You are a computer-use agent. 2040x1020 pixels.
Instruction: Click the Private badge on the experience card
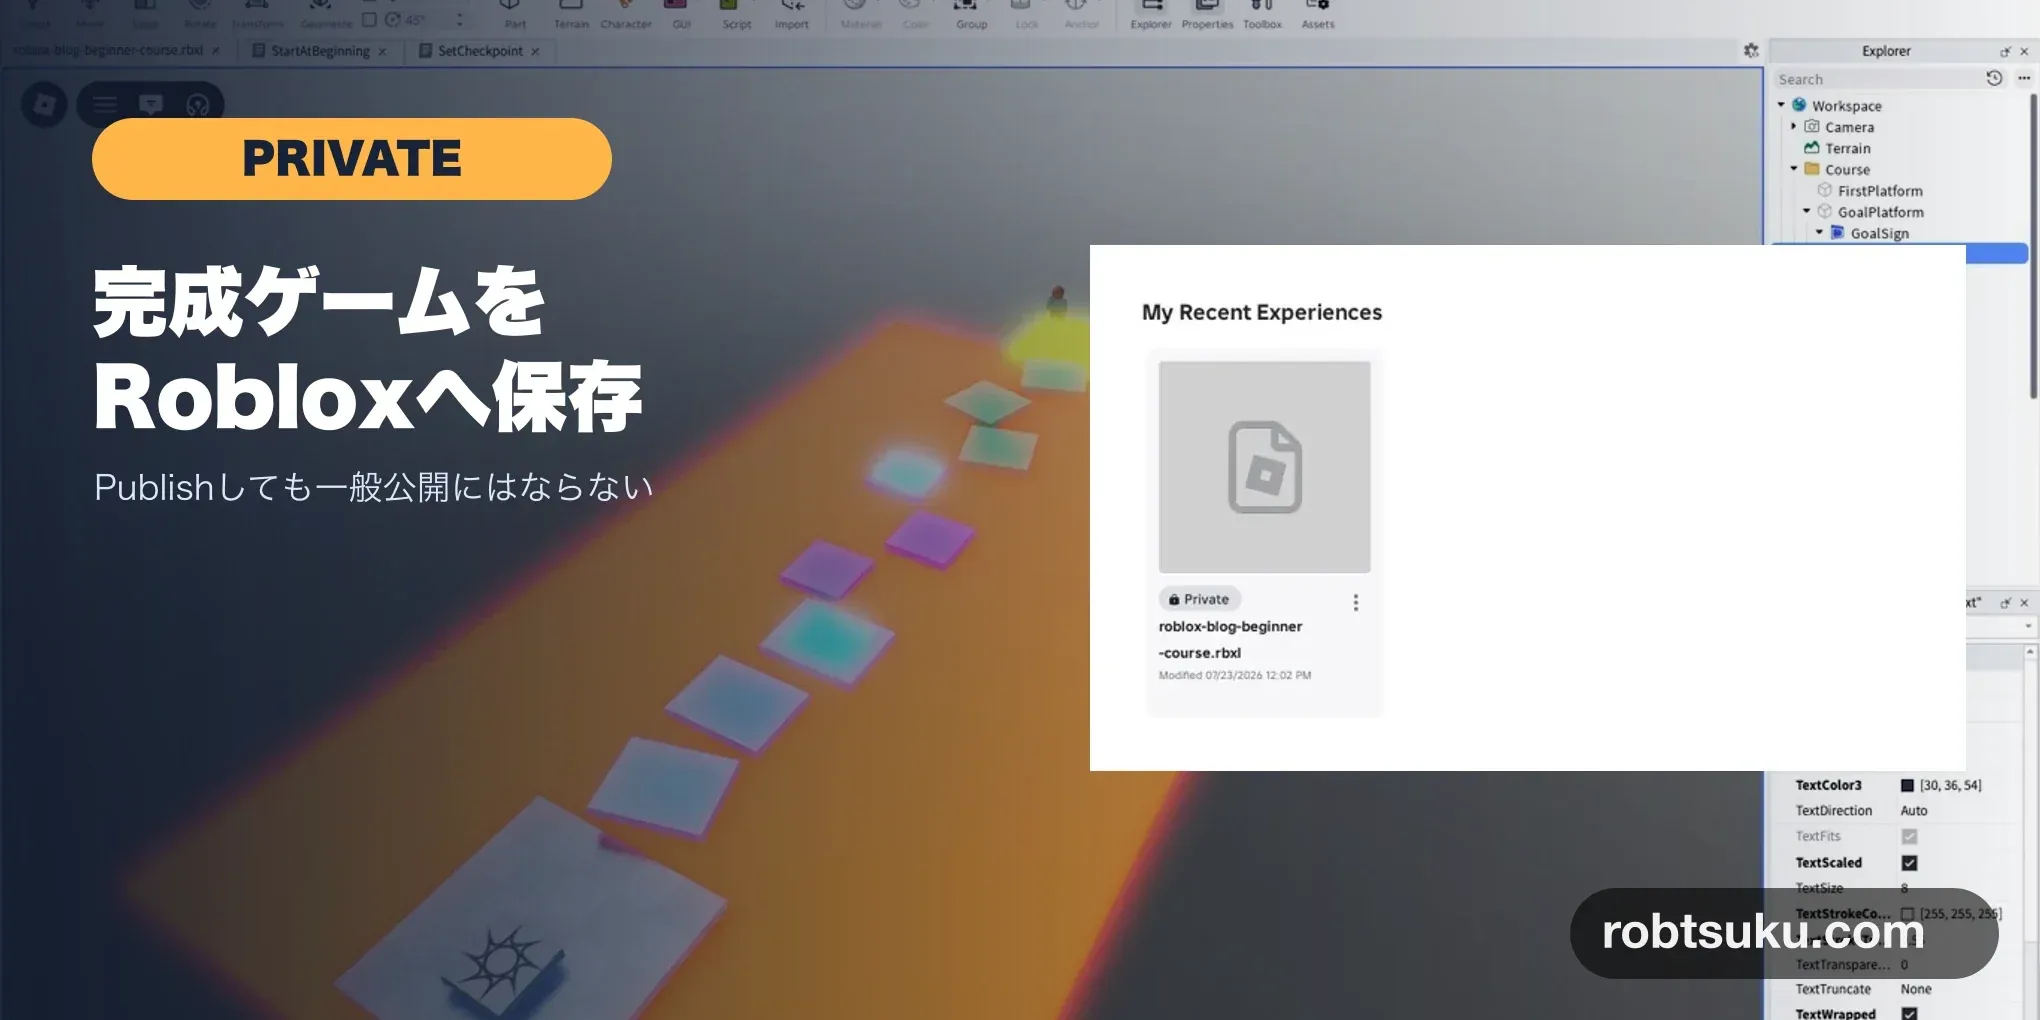(1199, 599)
